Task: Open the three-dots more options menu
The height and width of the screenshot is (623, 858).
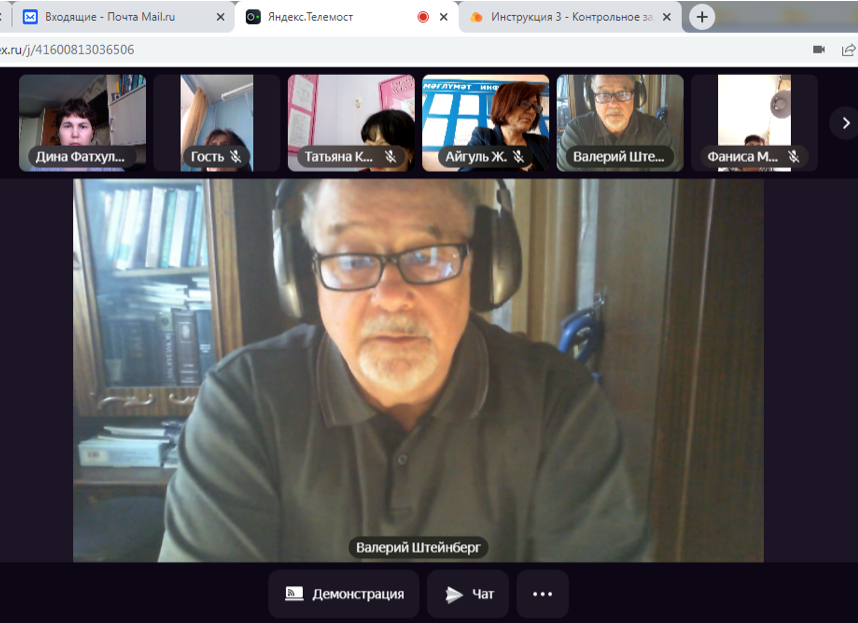Action: point(542,594)
